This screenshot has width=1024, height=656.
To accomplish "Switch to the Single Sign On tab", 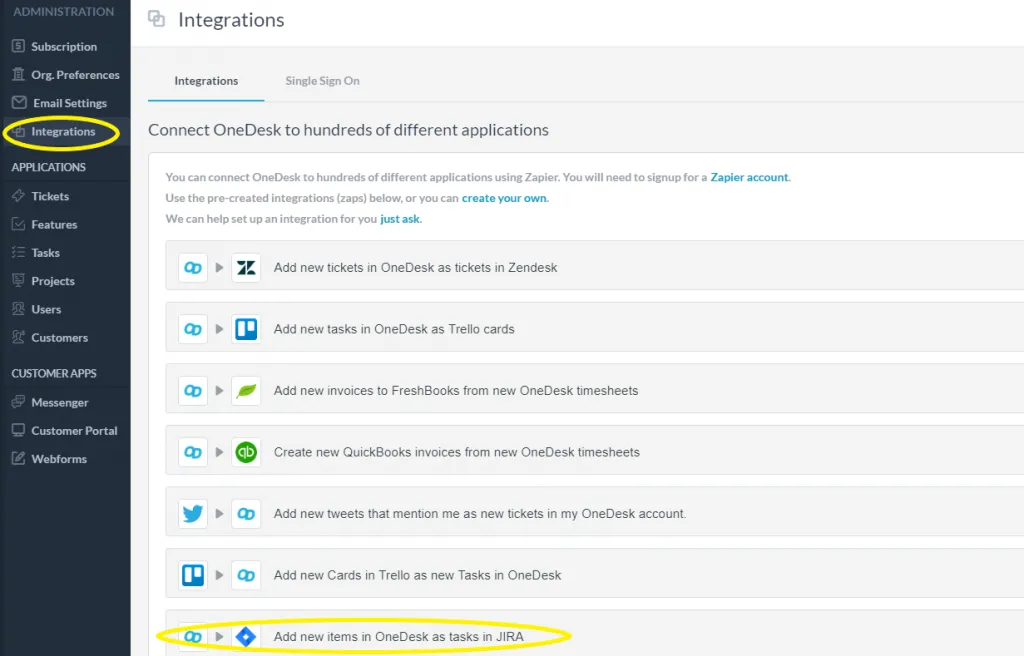I will pos(322,81).
